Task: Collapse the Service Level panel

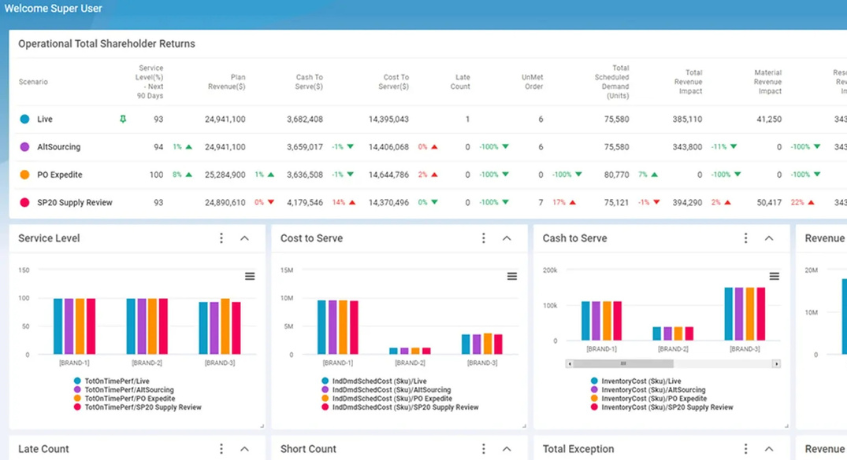Action: [245, 239]
